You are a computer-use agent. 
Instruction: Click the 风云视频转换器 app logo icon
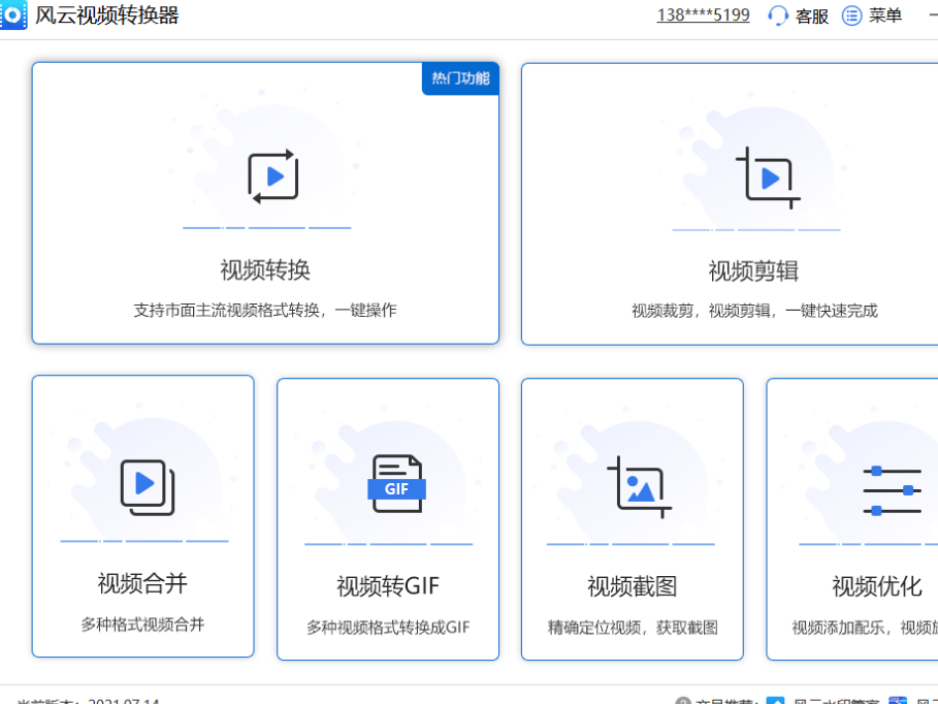click(13, 15)
